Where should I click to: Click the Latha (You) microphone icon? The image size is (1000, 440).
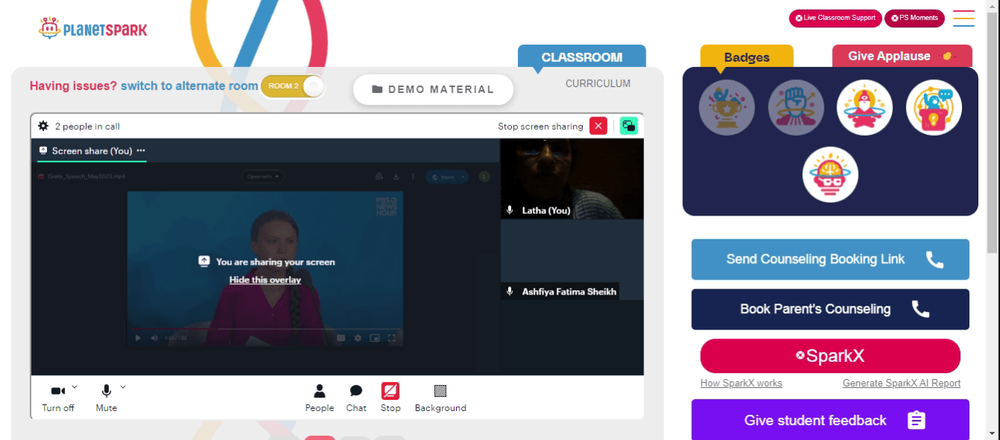coord(510,210)
